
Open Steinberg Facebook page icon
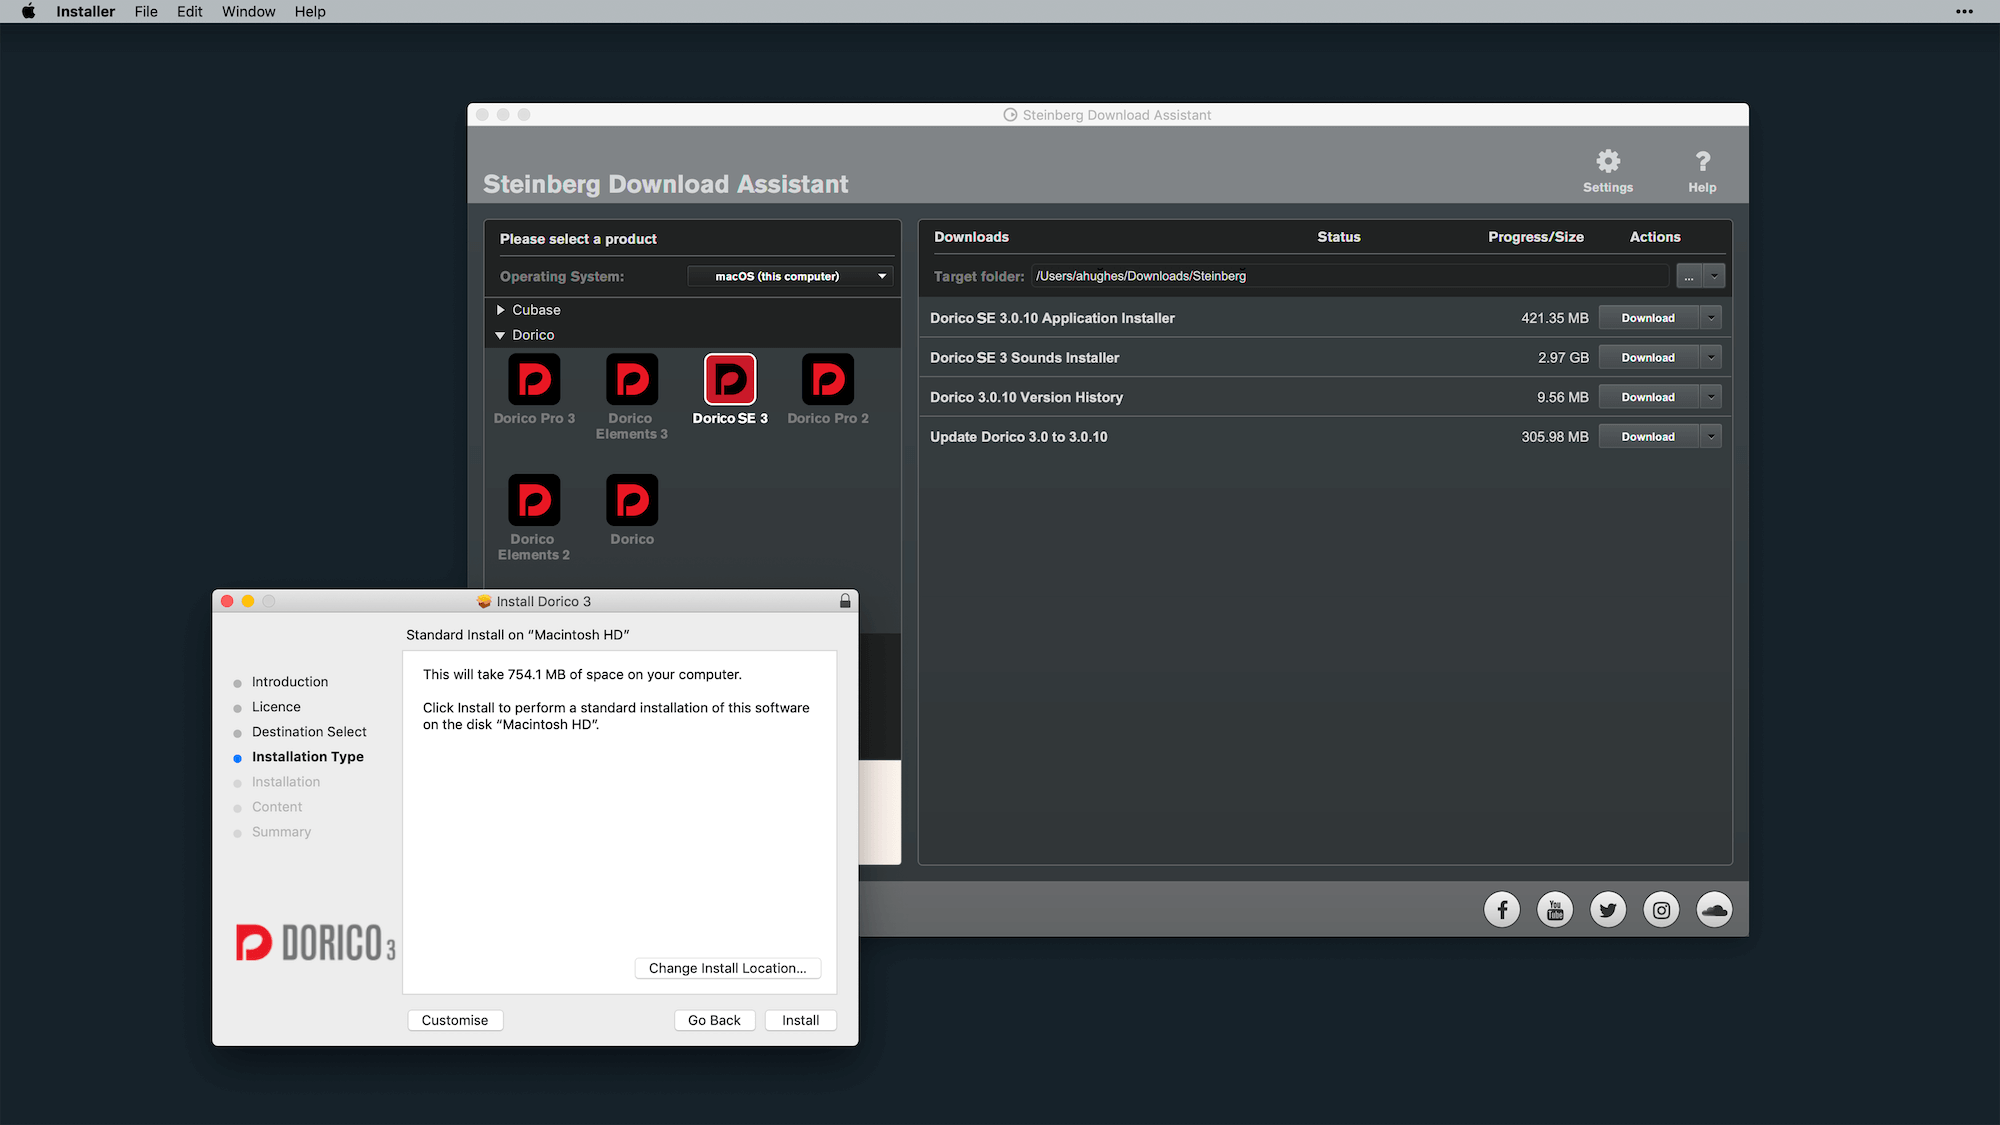point(1502,910)
